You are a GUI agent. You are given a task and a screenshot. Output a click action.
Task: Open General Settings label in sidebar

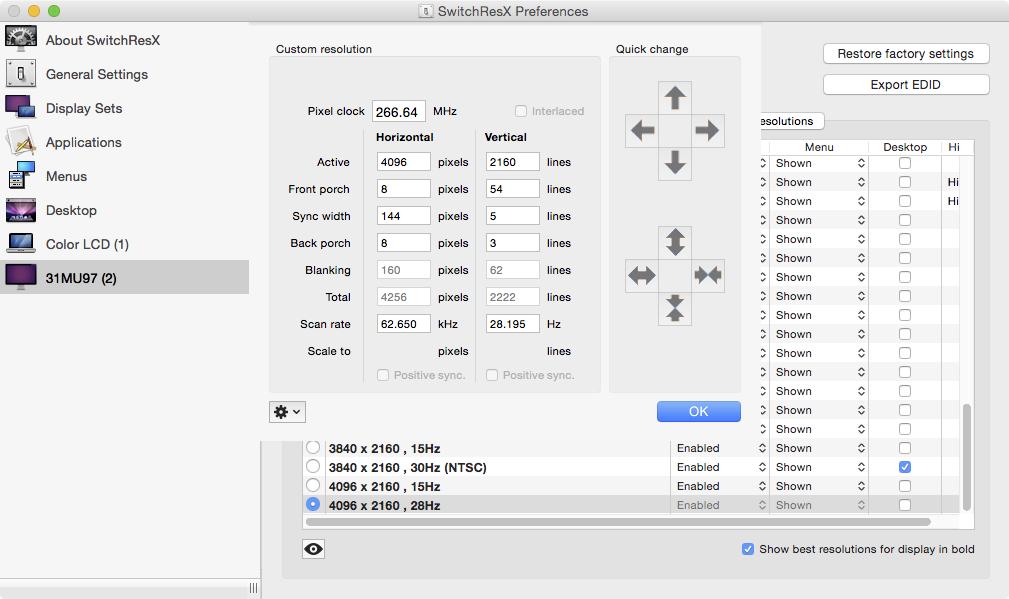(97, 74)
